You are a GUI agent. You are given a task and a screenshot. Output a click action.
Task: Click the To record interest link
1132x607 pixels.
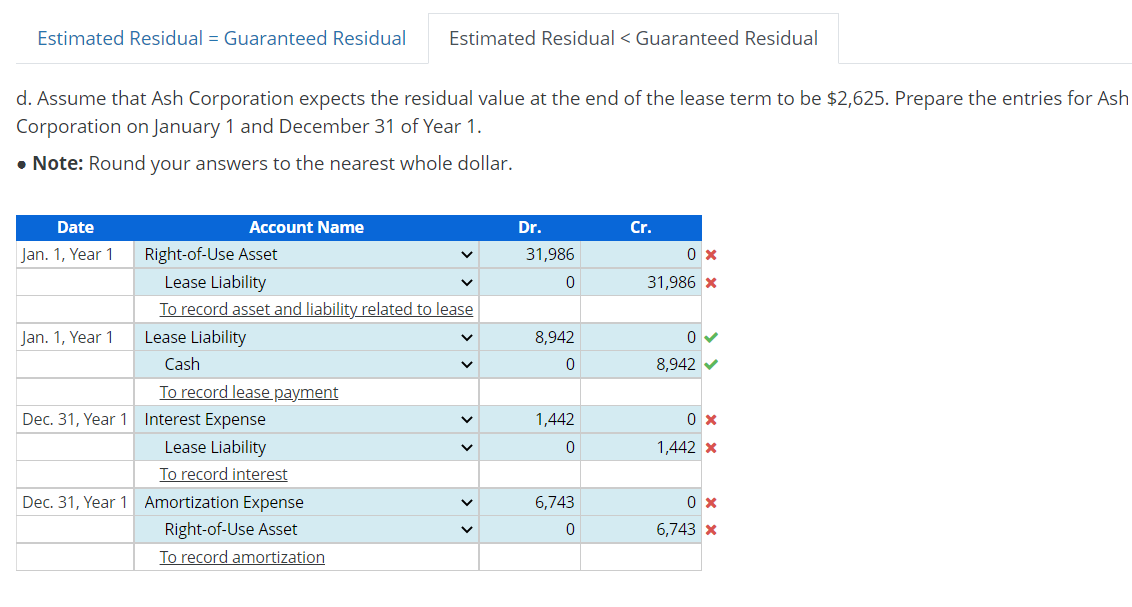[x=223, y=474]
